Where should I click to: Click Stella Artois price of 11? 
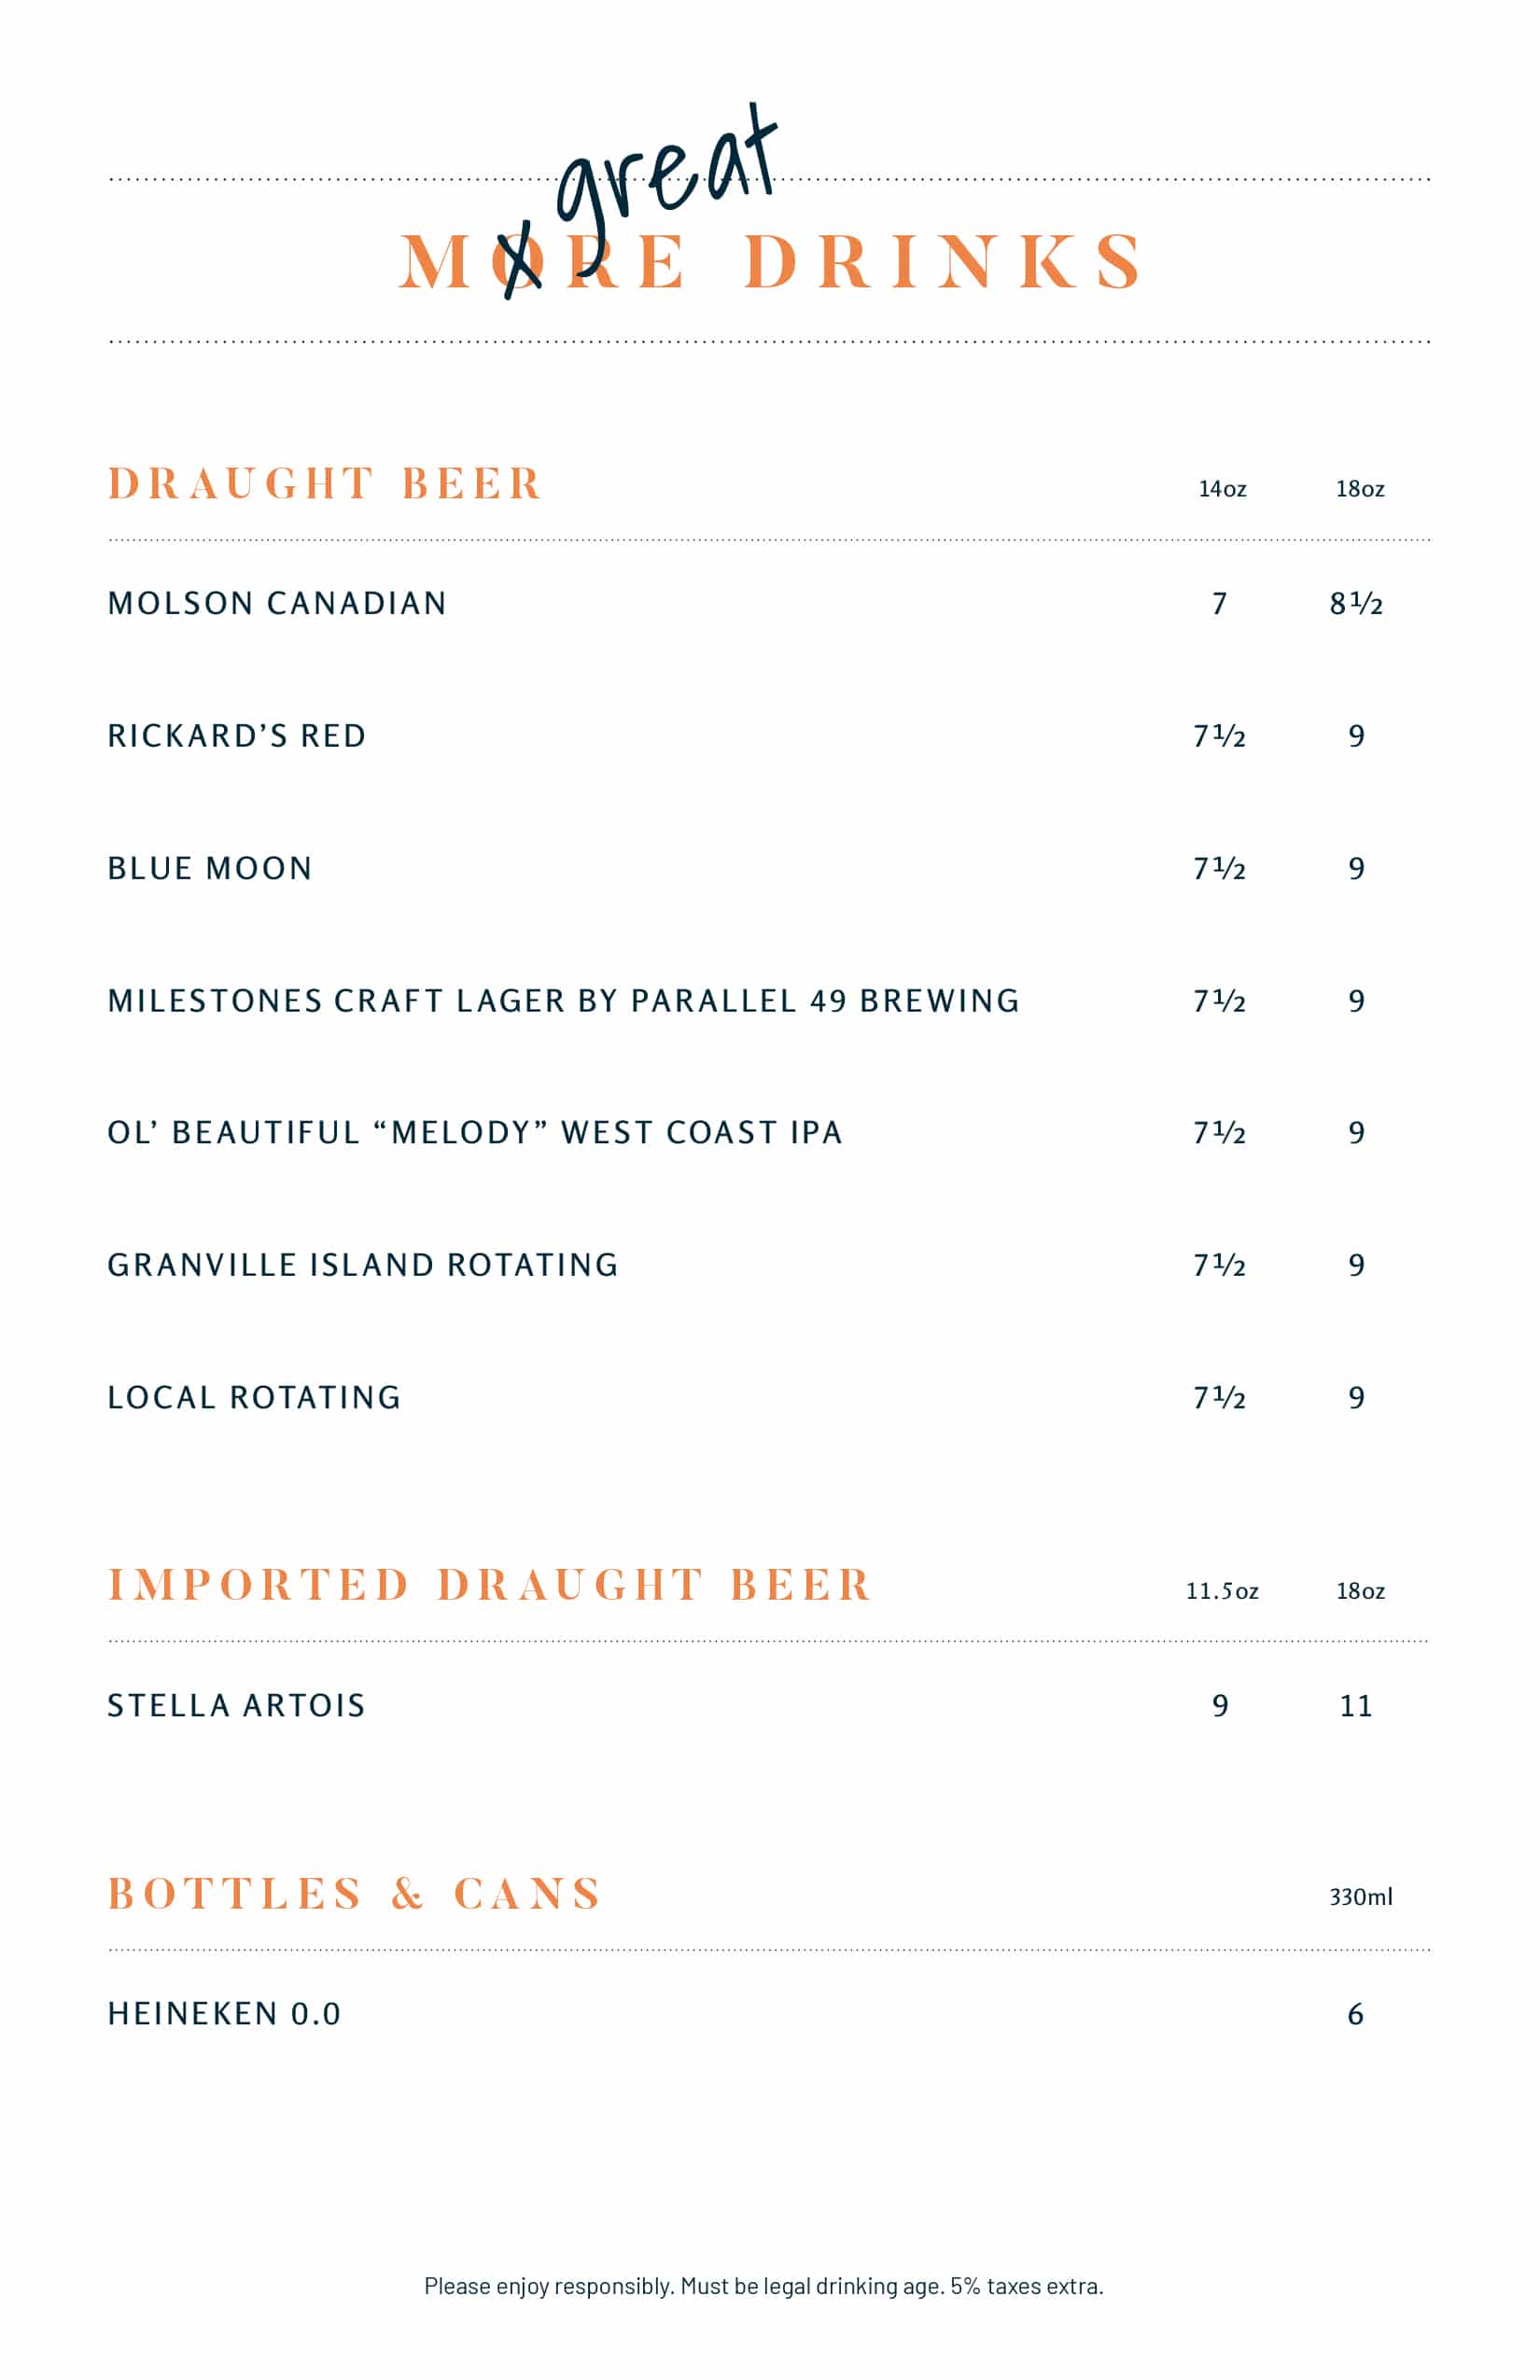(x=1356, y=1705)
